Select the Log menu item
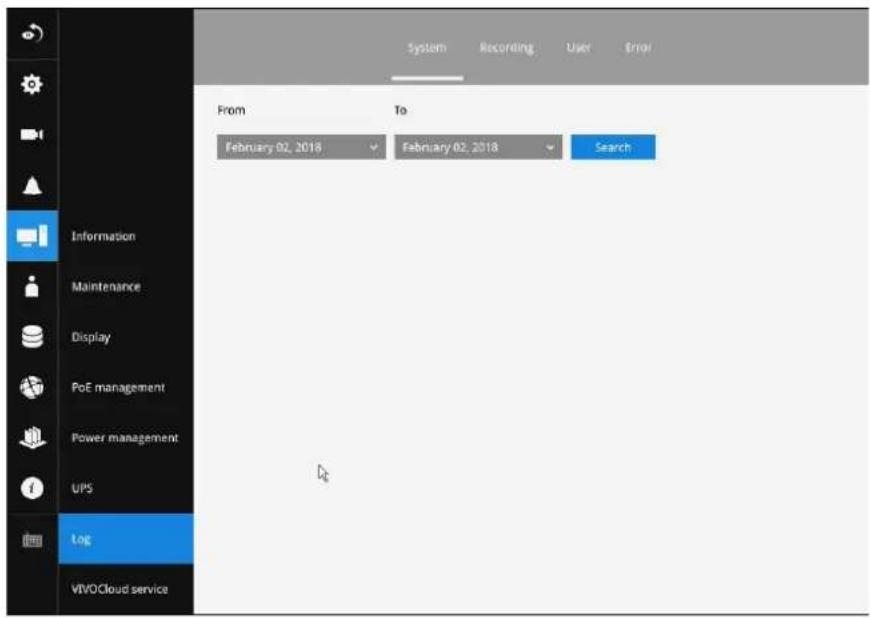This screenshot has width=870, height=618. 126,539
